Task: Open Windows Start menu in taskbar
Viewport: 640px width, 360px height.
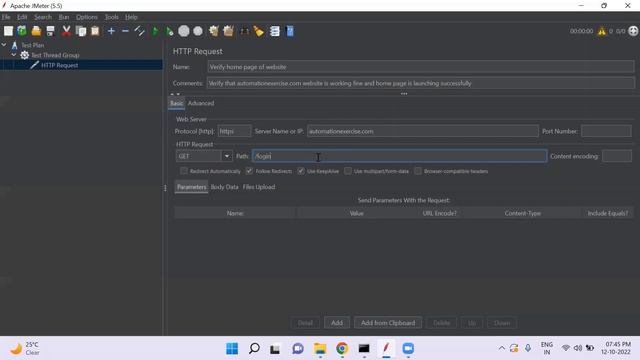Action: click(232, 348)
